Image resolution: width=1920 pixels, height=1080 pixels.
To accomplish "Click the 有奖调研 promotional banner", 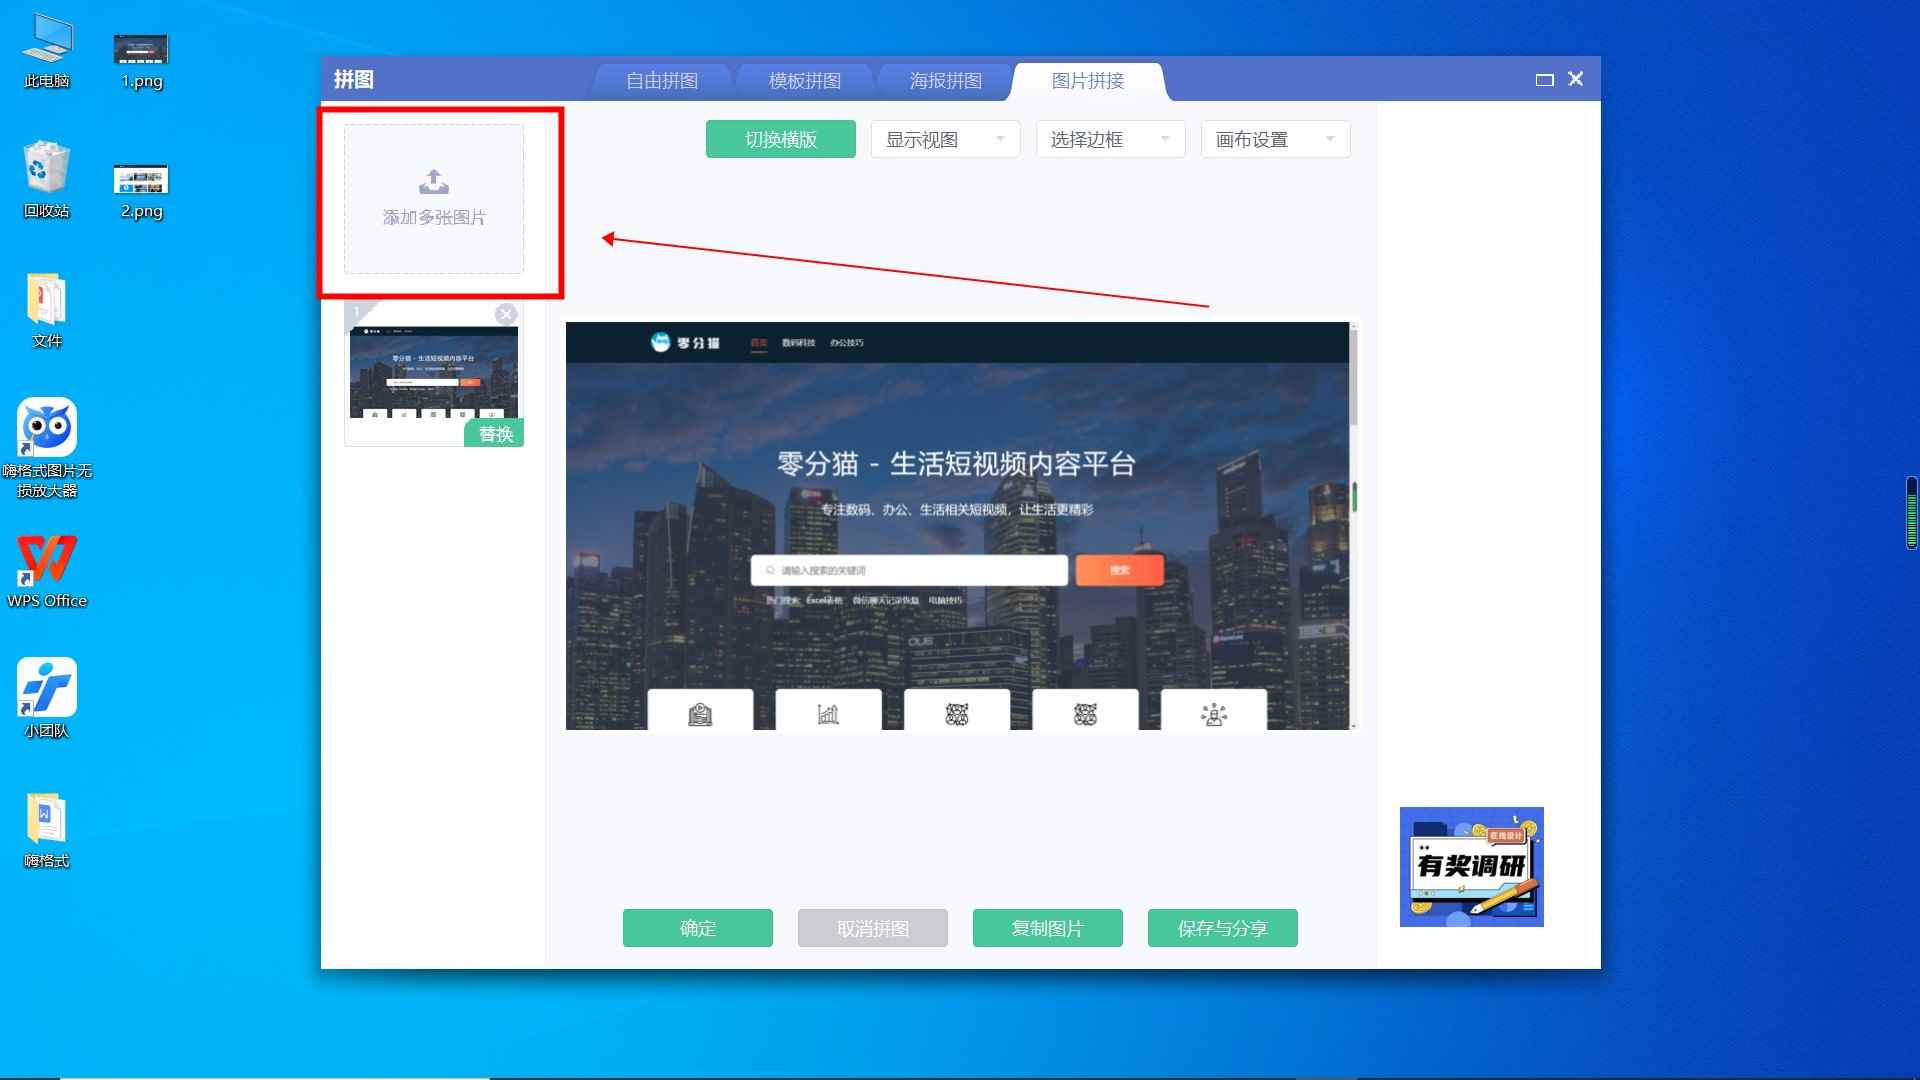I will coord(1471,866).
